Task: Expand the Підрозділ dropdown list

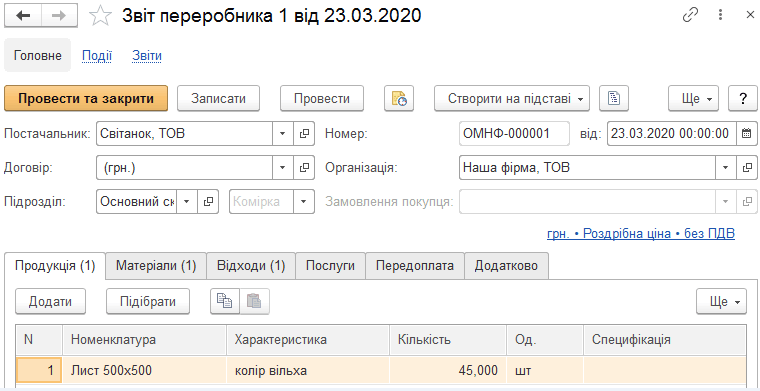Action: (188, 202)
